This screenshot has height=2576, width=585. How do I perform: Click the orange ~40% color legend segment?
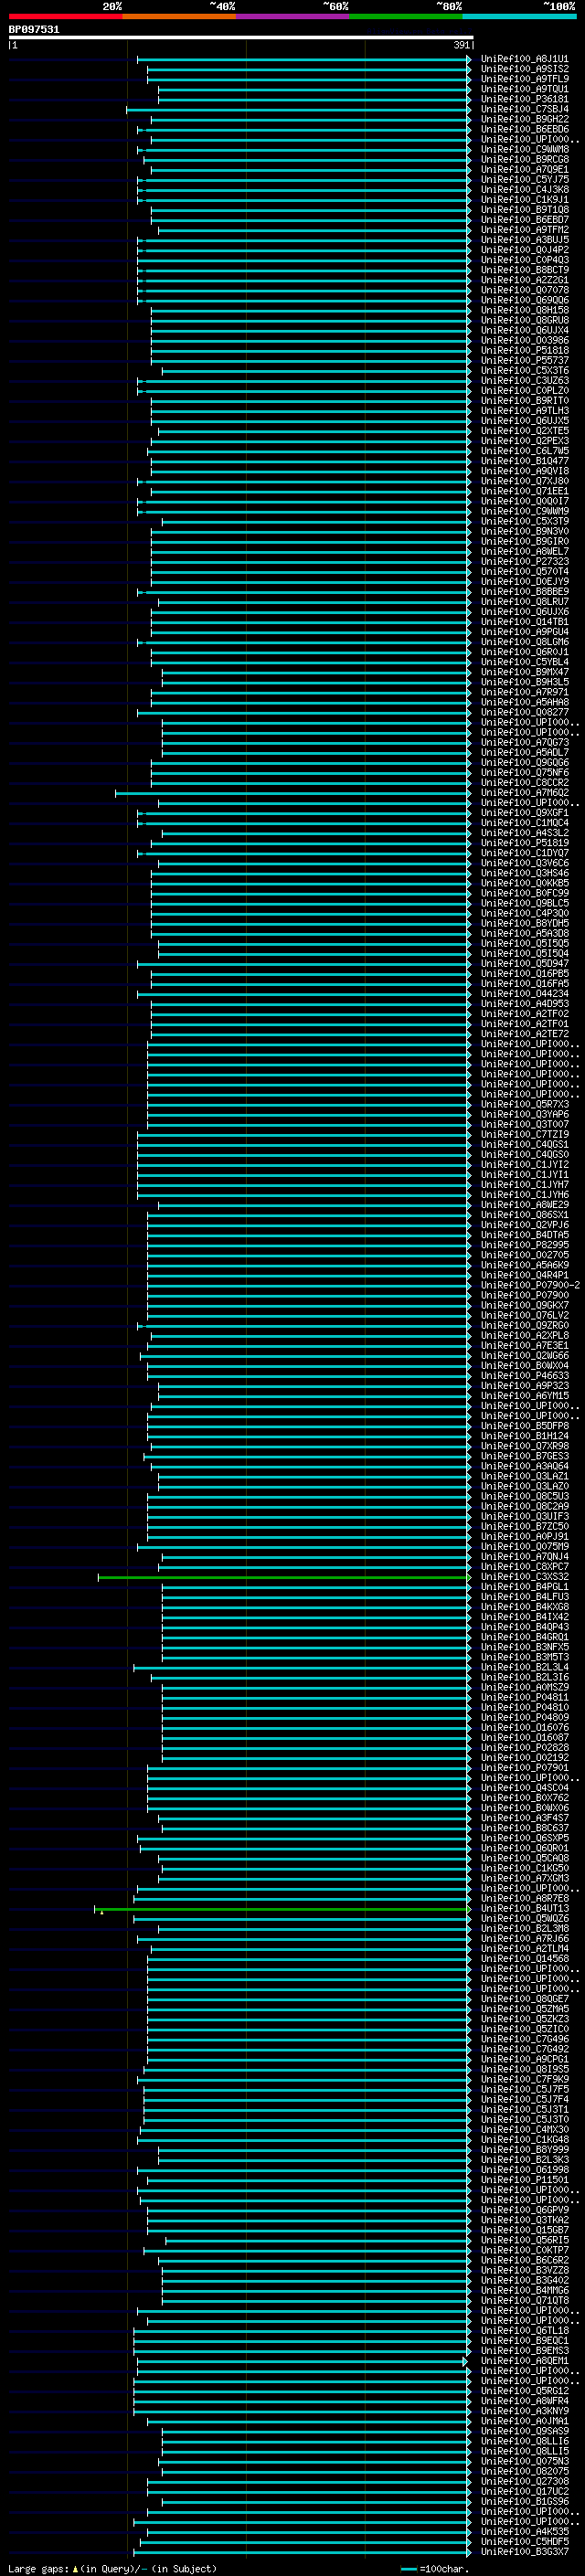coord(179,16)
